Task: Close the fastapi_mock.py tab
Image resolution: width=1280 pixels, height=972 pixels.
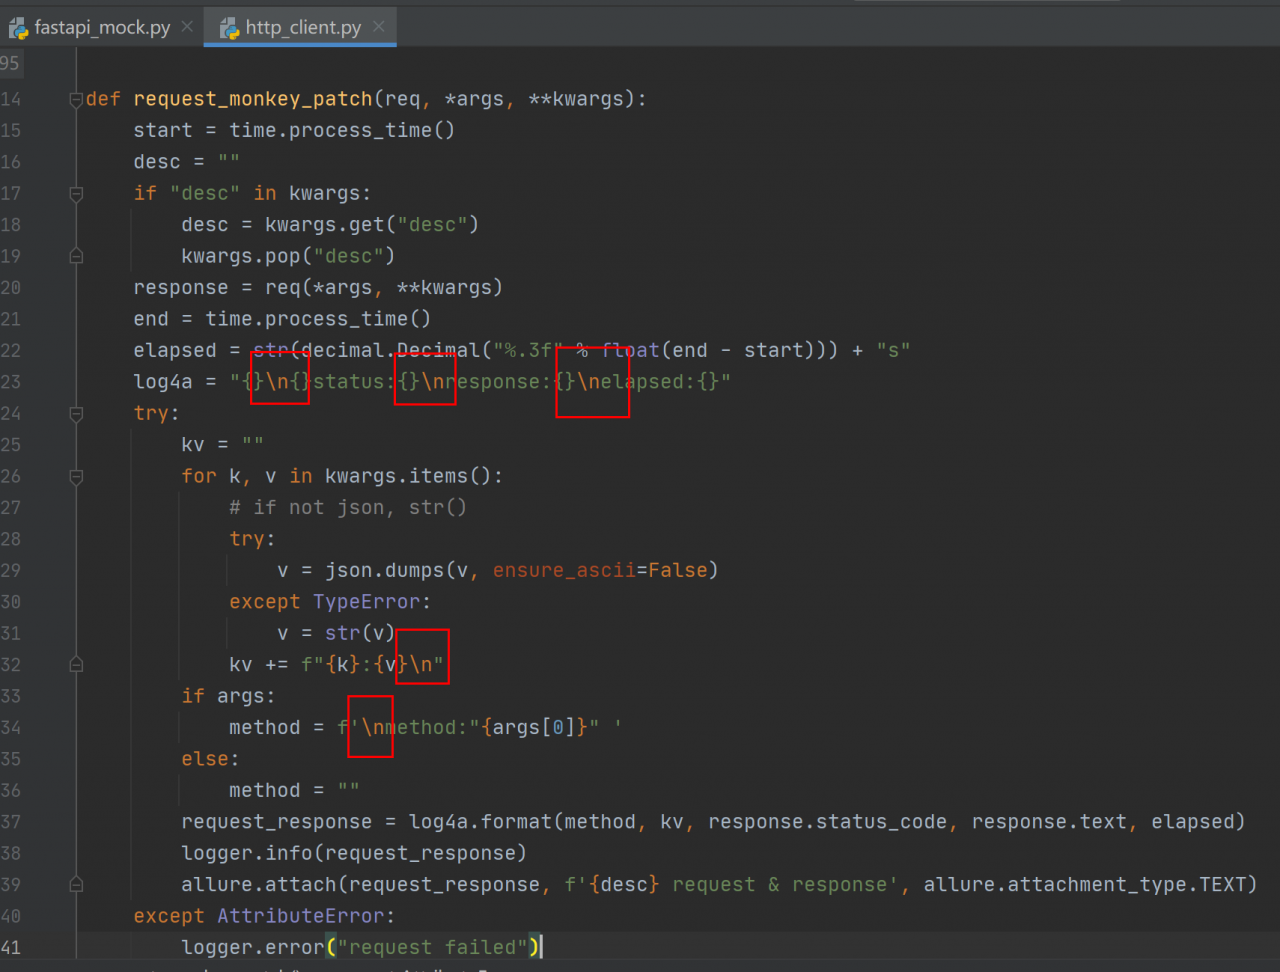Action: point(187,27)
